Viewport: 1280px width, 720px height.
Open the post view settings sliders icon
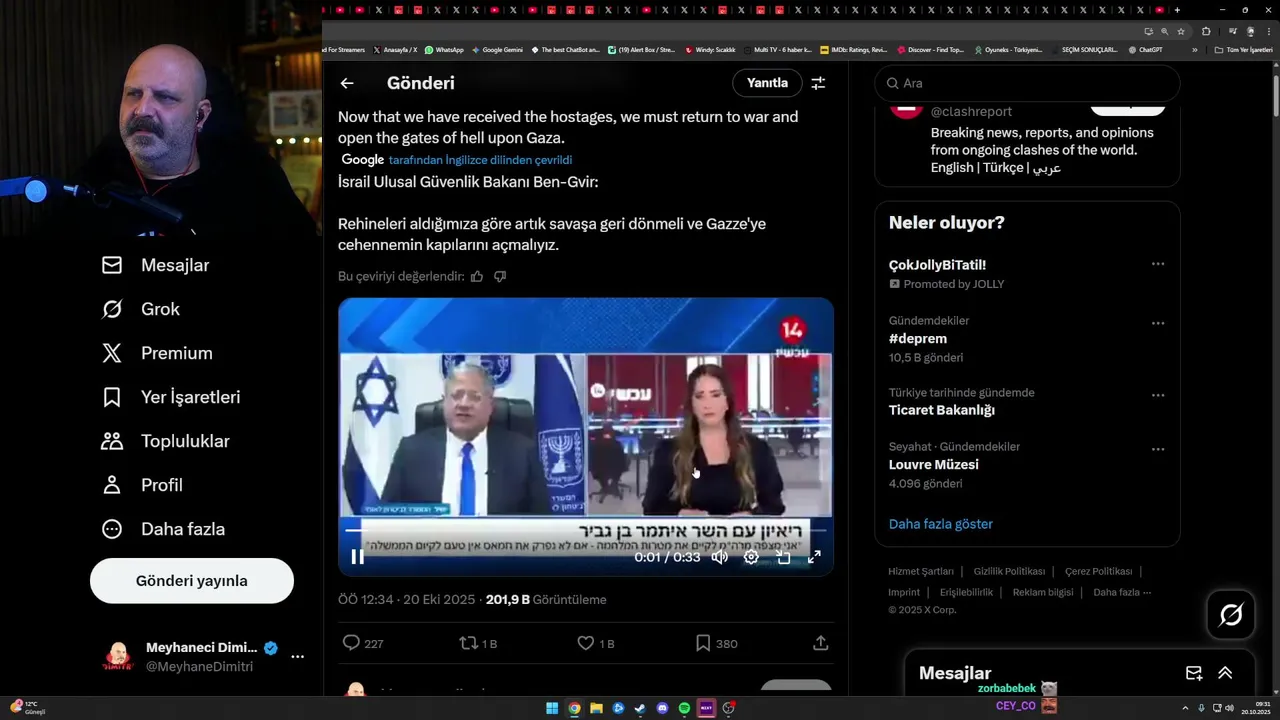click(x=818, y=83)
